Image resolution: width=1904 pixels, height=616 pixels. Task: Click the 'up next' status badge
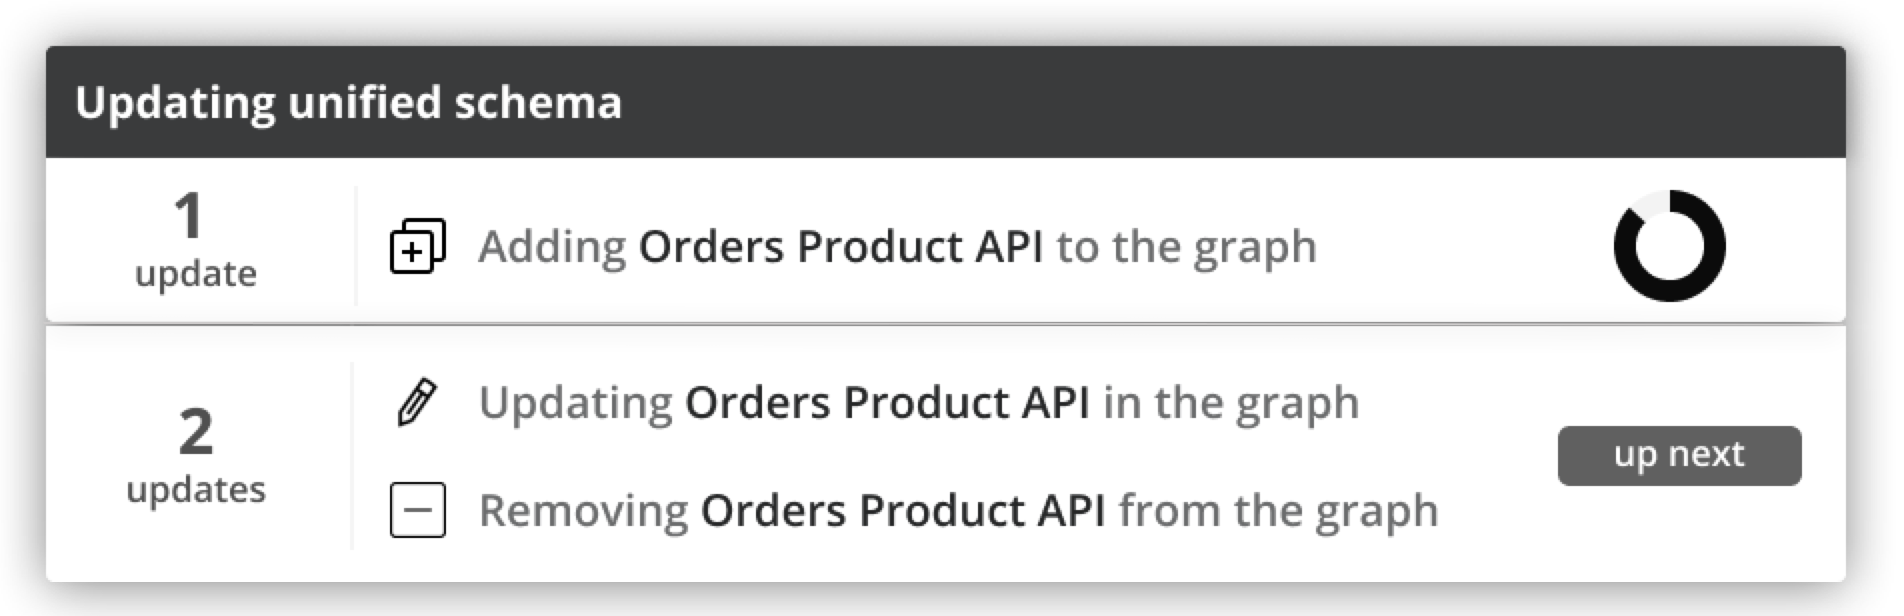(x=1679, y=455)
